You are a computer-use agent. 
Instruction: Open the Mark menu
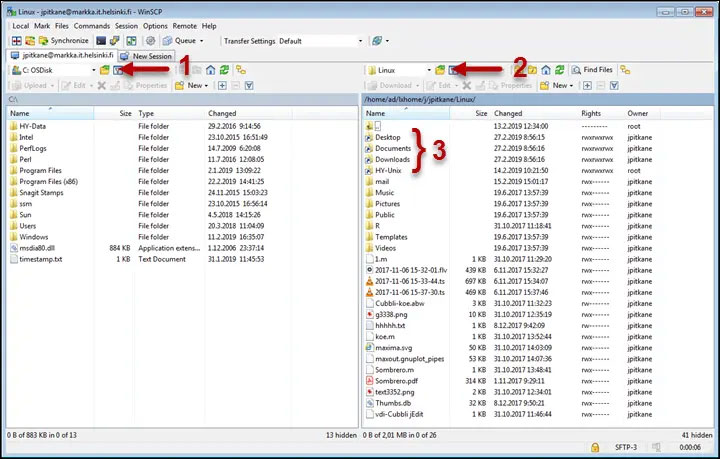[x=42, y=26]
